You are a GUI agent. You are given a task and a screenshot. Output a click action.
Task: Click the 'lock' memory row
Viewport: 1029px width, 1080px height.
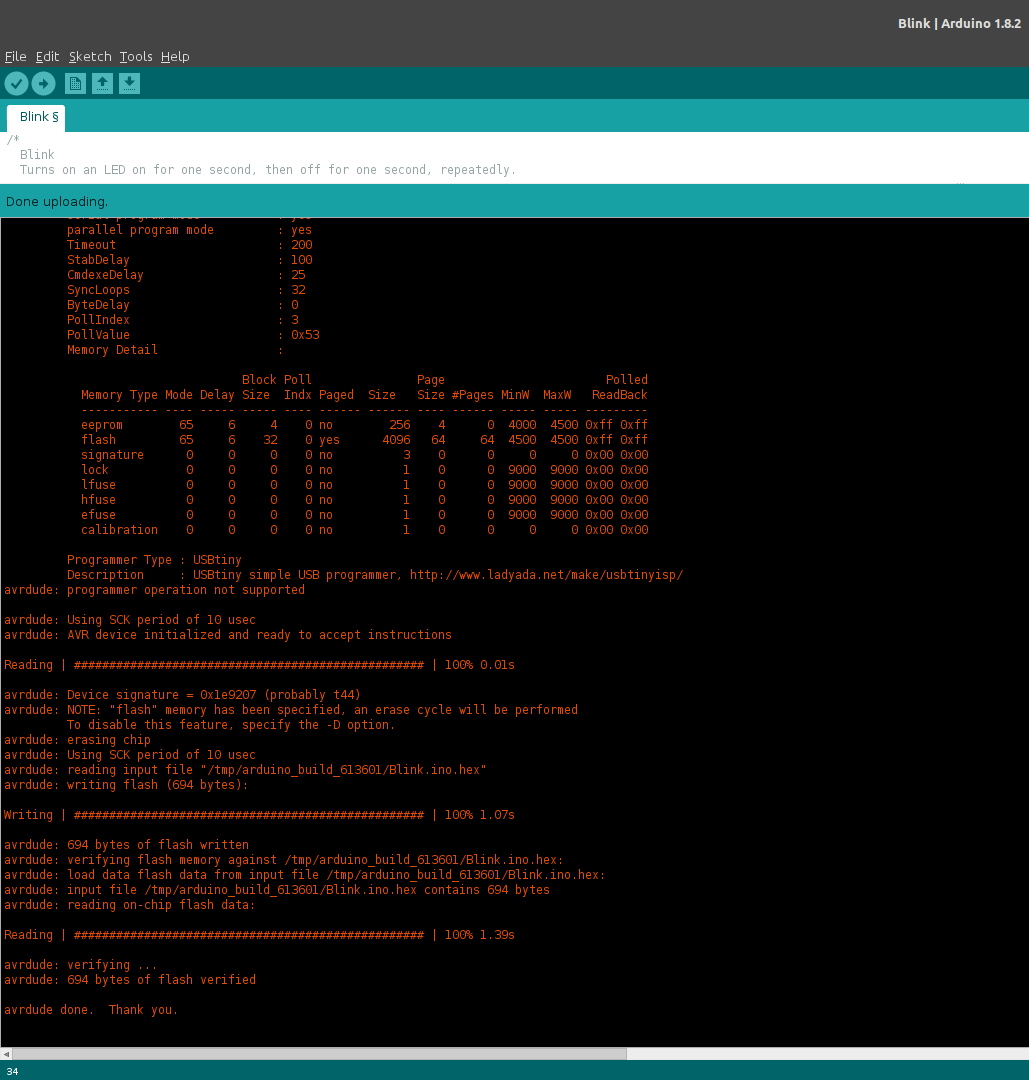[x=364, y=470]
